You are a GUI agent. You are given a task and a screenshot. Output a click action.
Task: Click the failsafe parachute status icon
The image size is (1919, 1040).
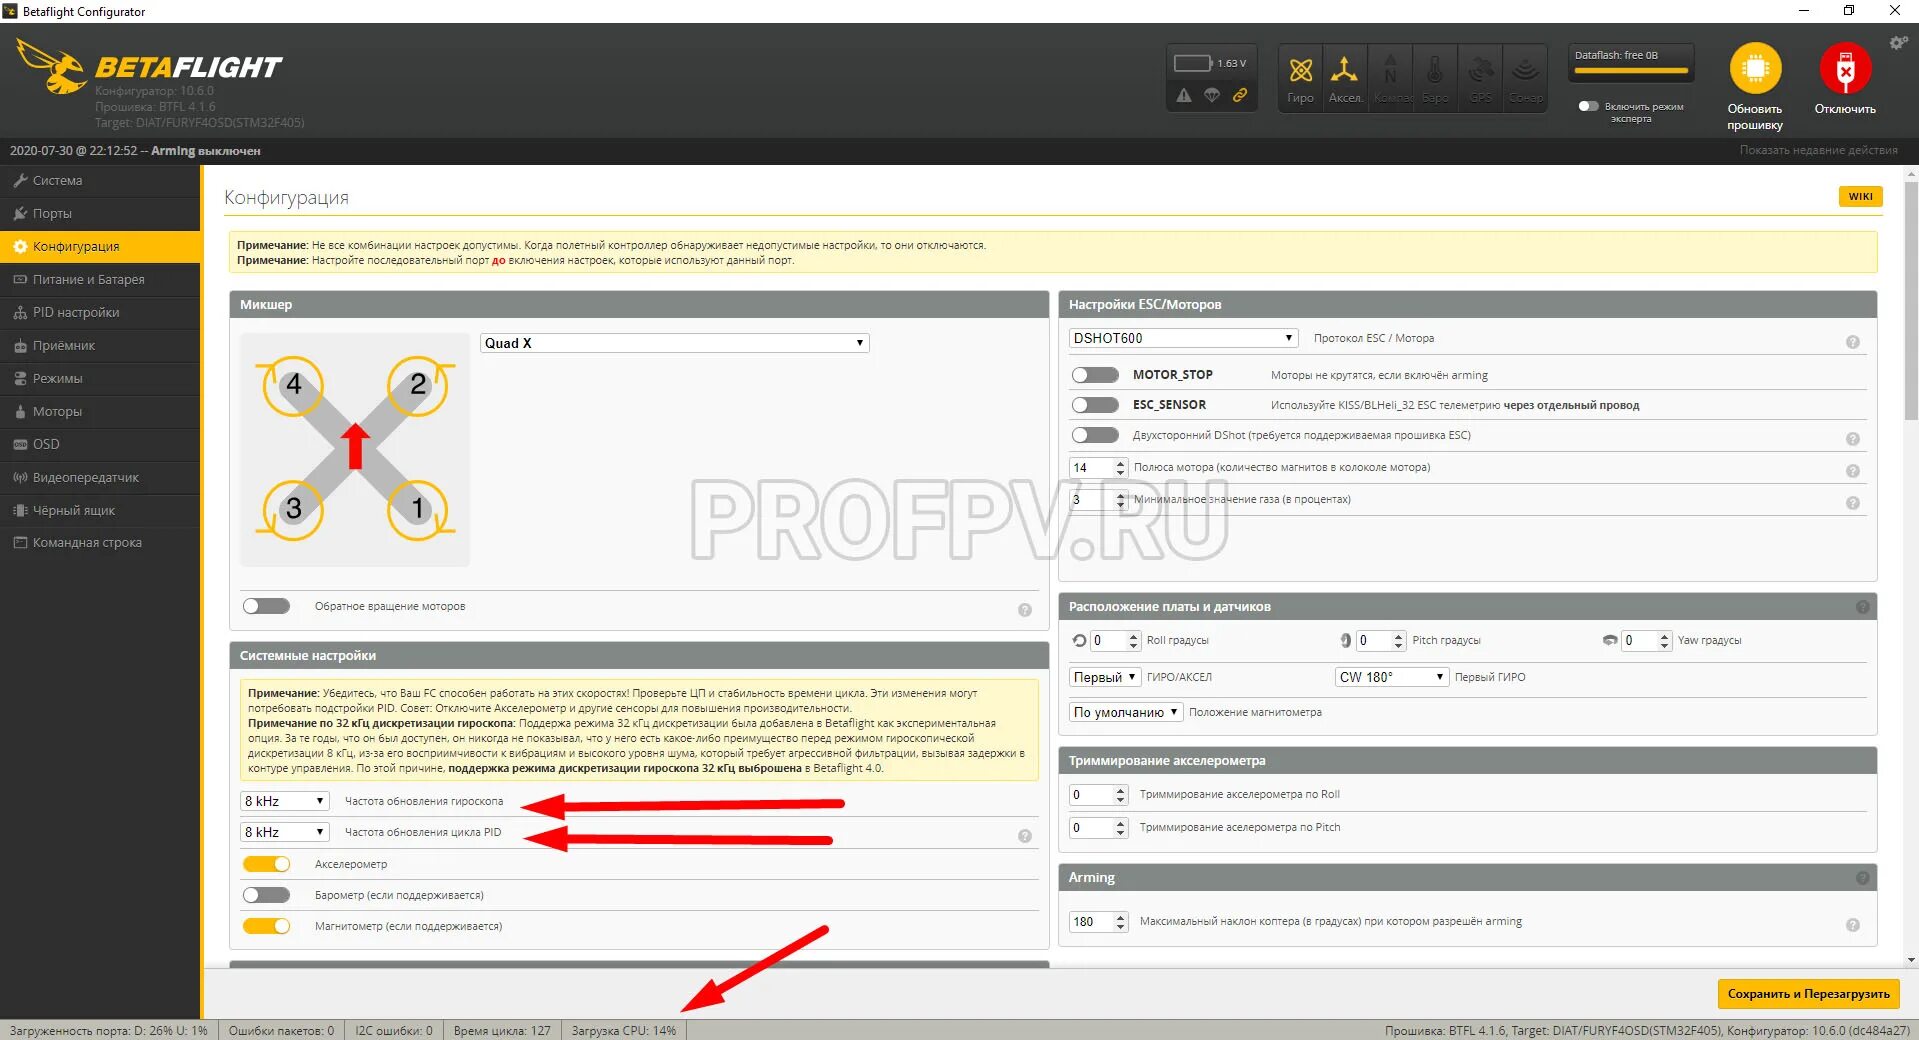point(1212,95)
